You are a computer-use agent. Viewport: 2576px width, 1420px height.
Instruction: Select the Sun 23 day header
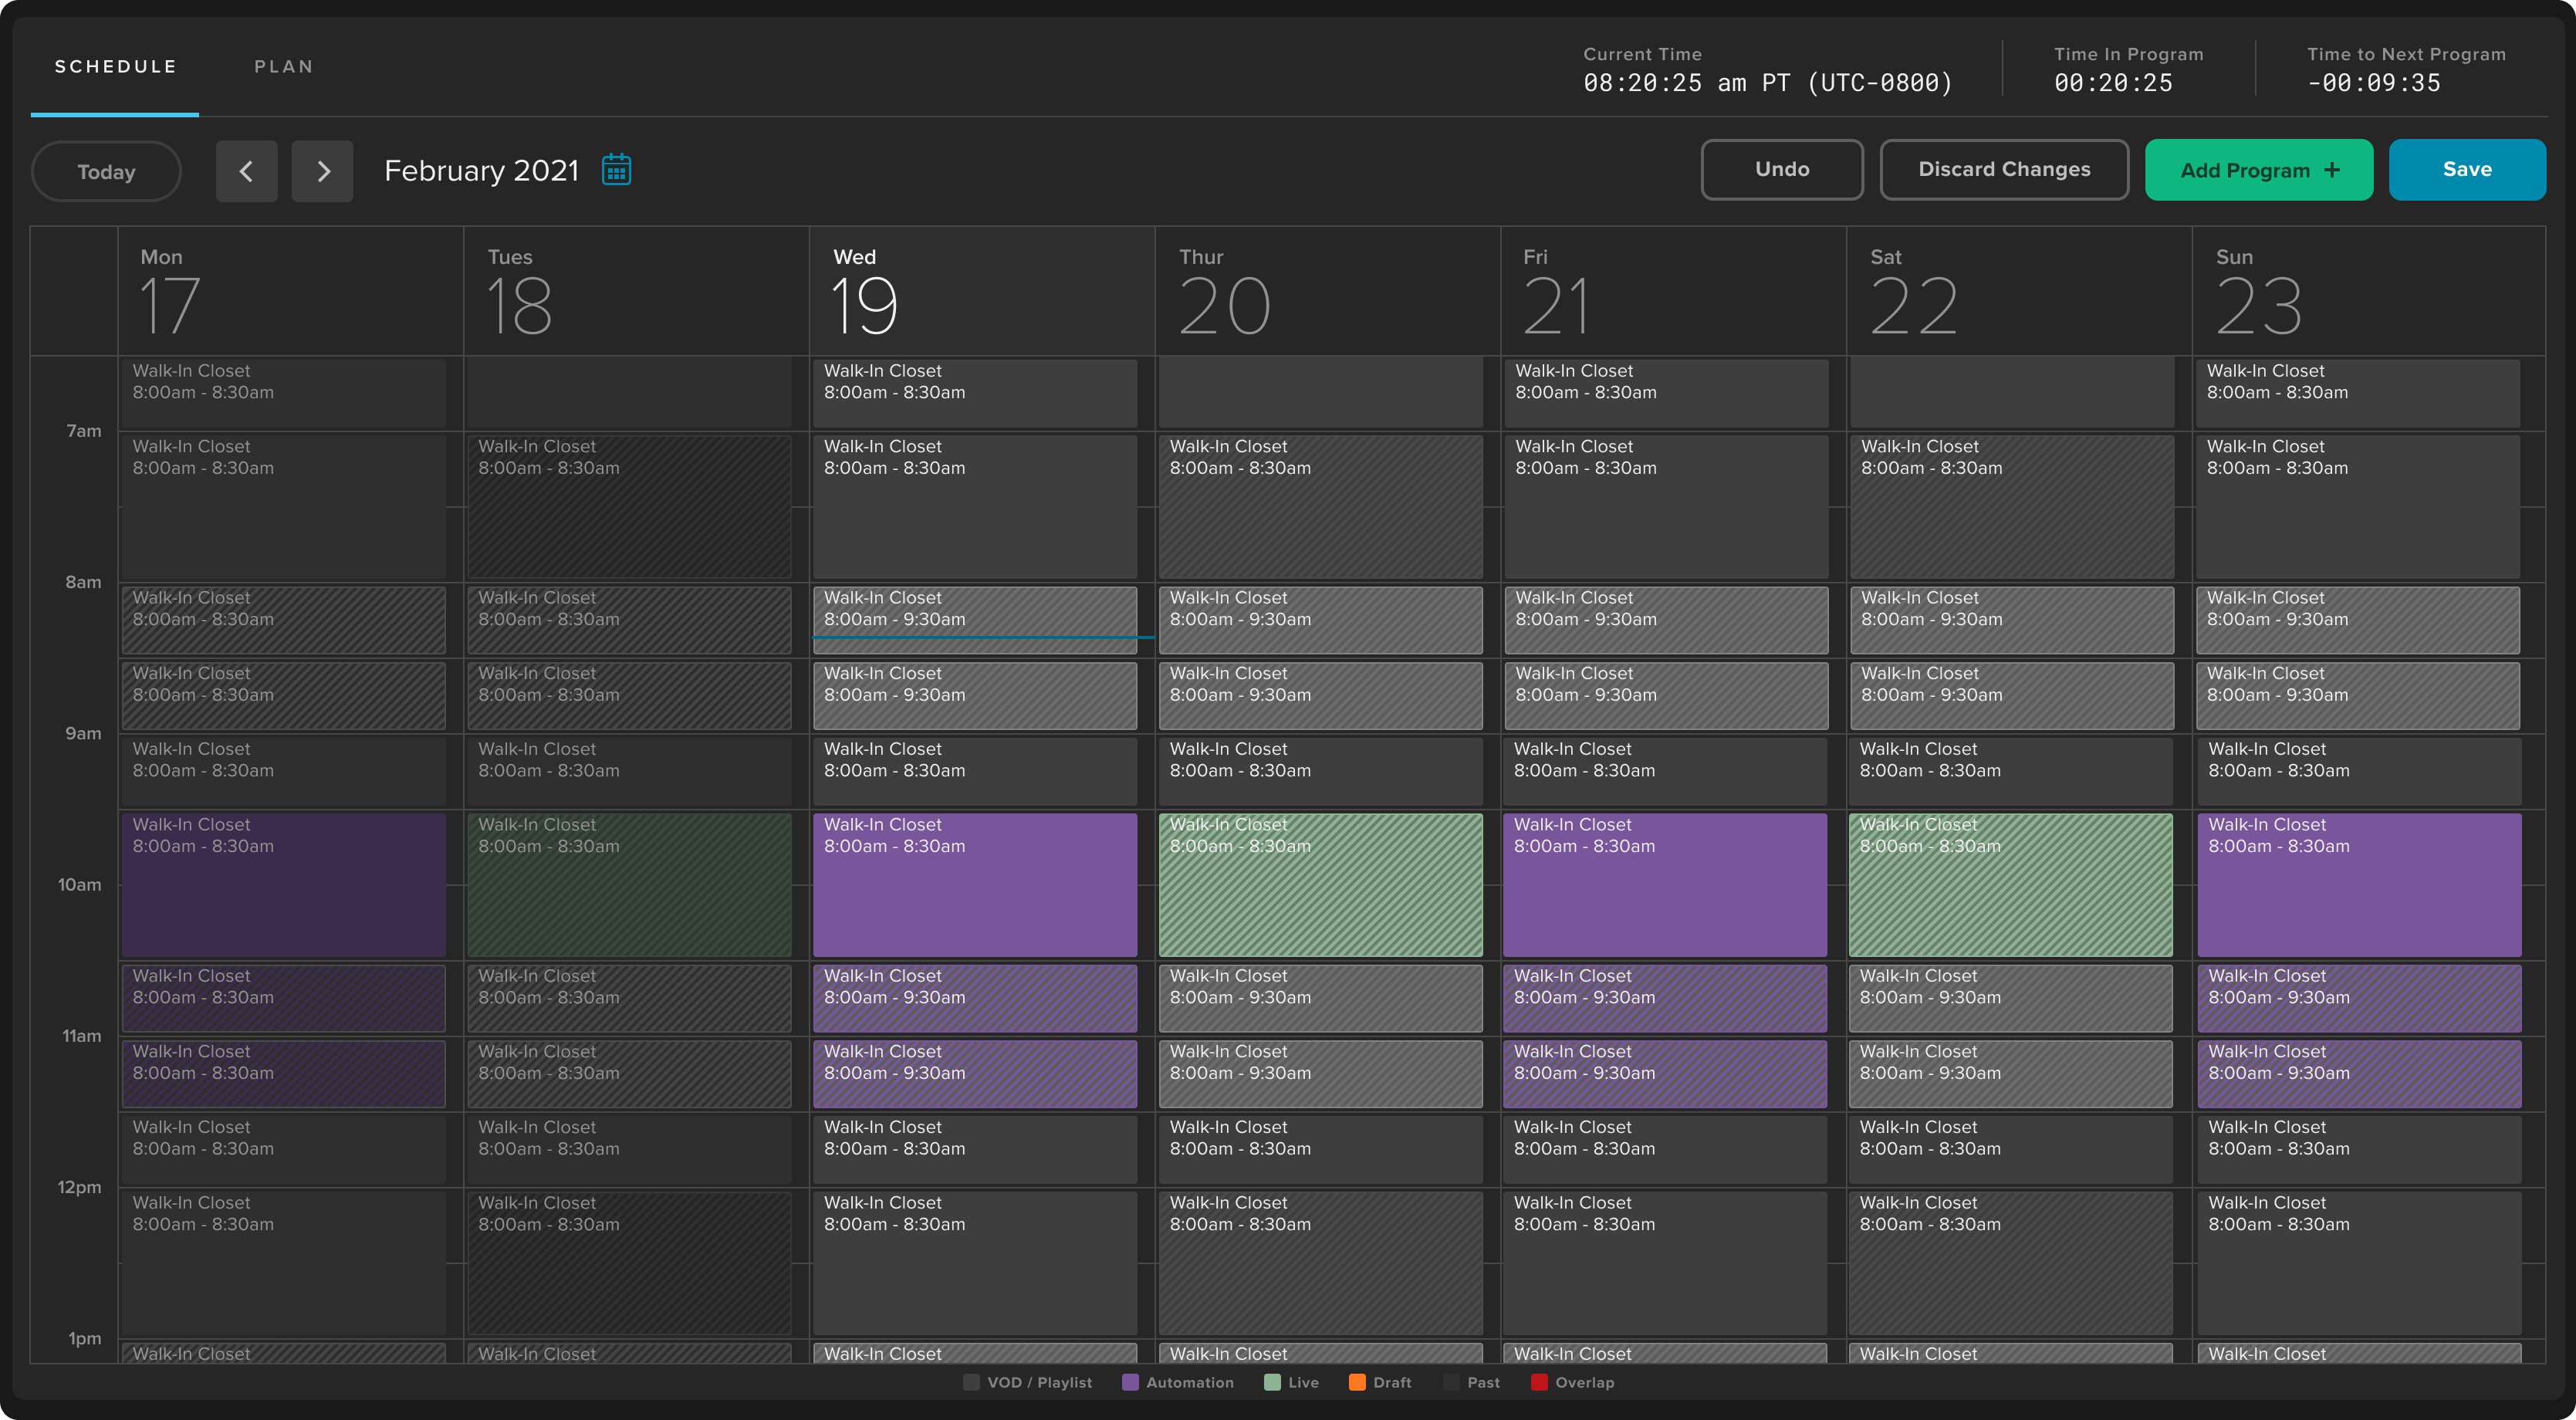(2369, 291)
